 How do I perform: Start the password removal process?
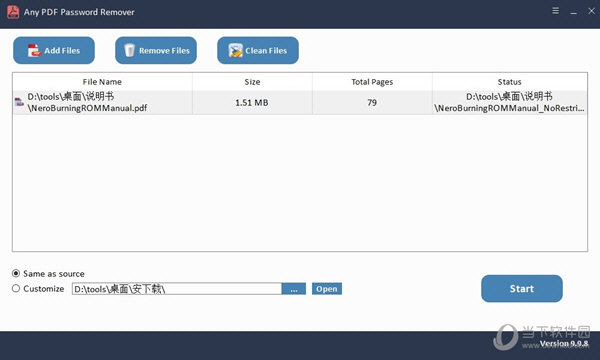(522, 288)
